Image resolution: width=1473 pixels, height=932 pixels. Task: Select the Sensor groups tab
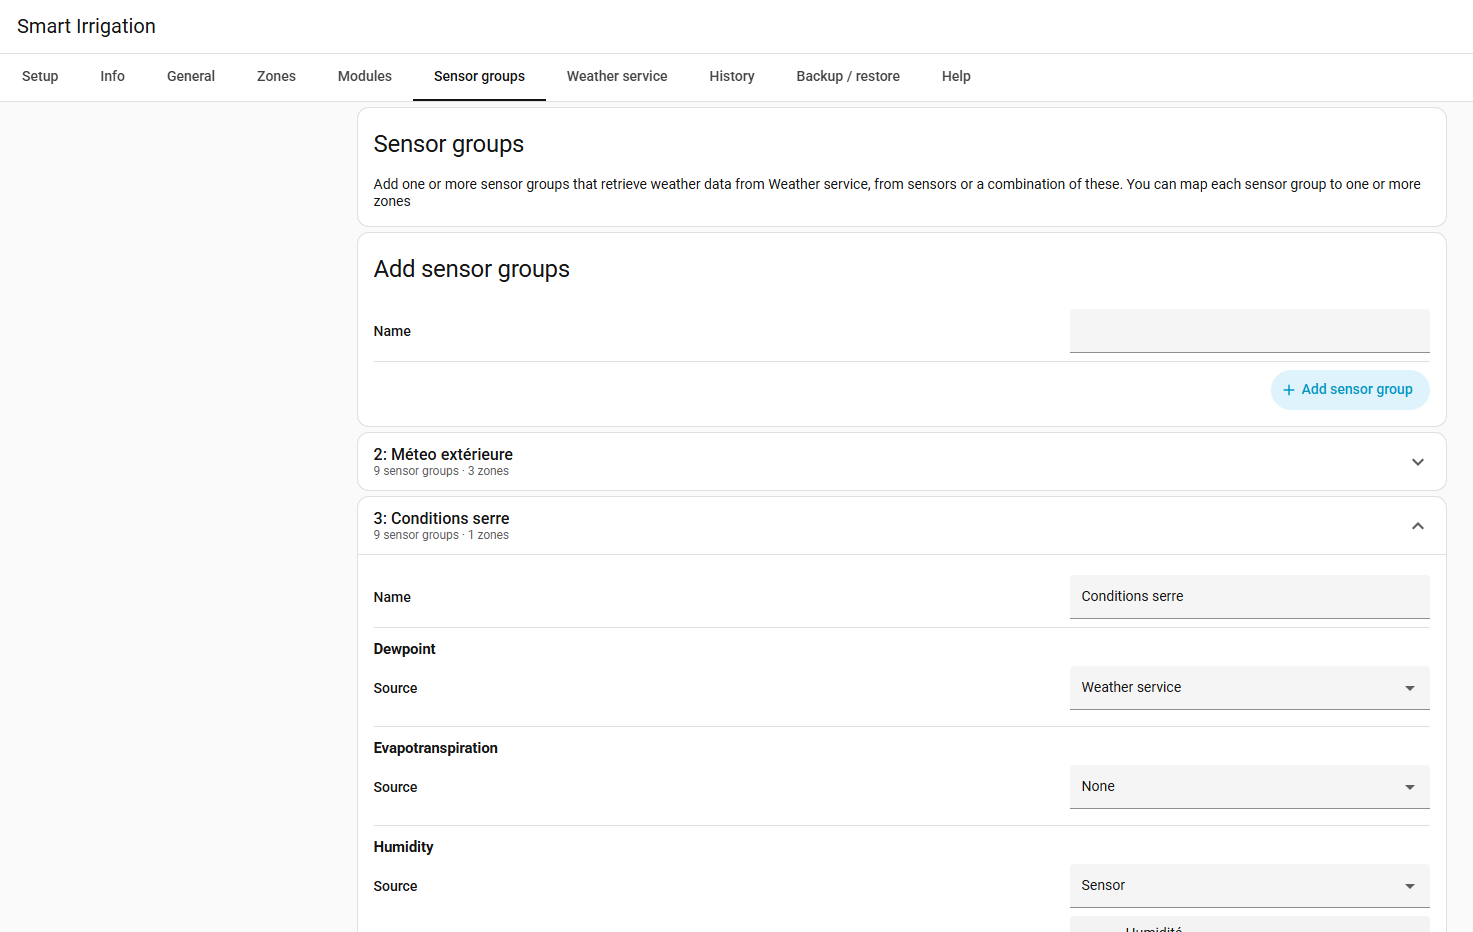[479, 77]
